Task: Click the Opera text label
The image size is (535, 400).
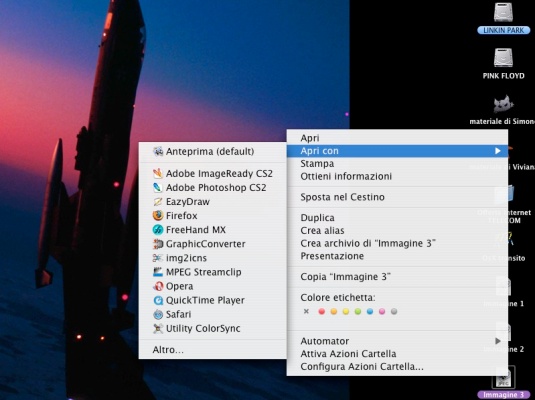Action: (179, 286)
